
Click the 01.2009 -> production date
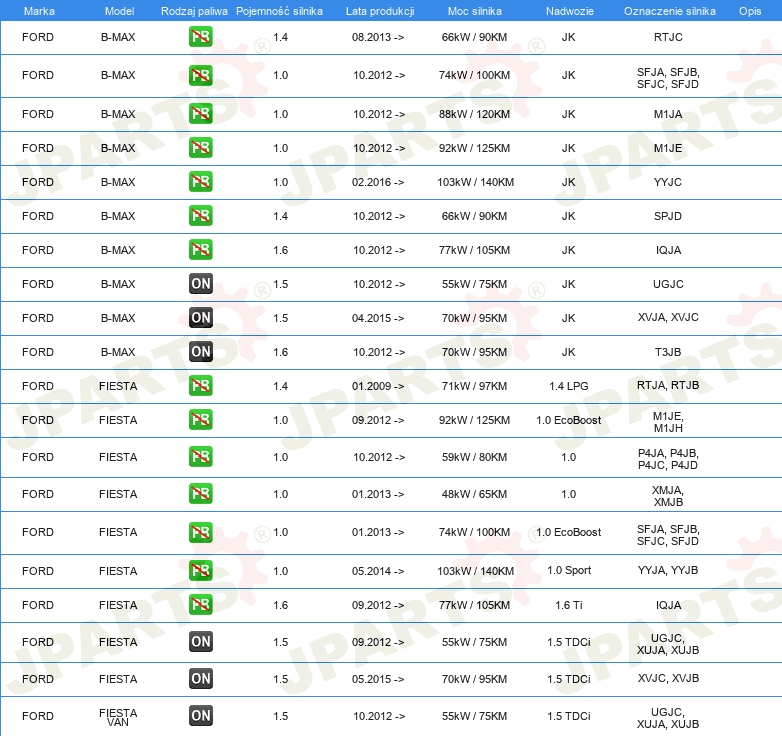pyautogui.click(x=378, y=386)
